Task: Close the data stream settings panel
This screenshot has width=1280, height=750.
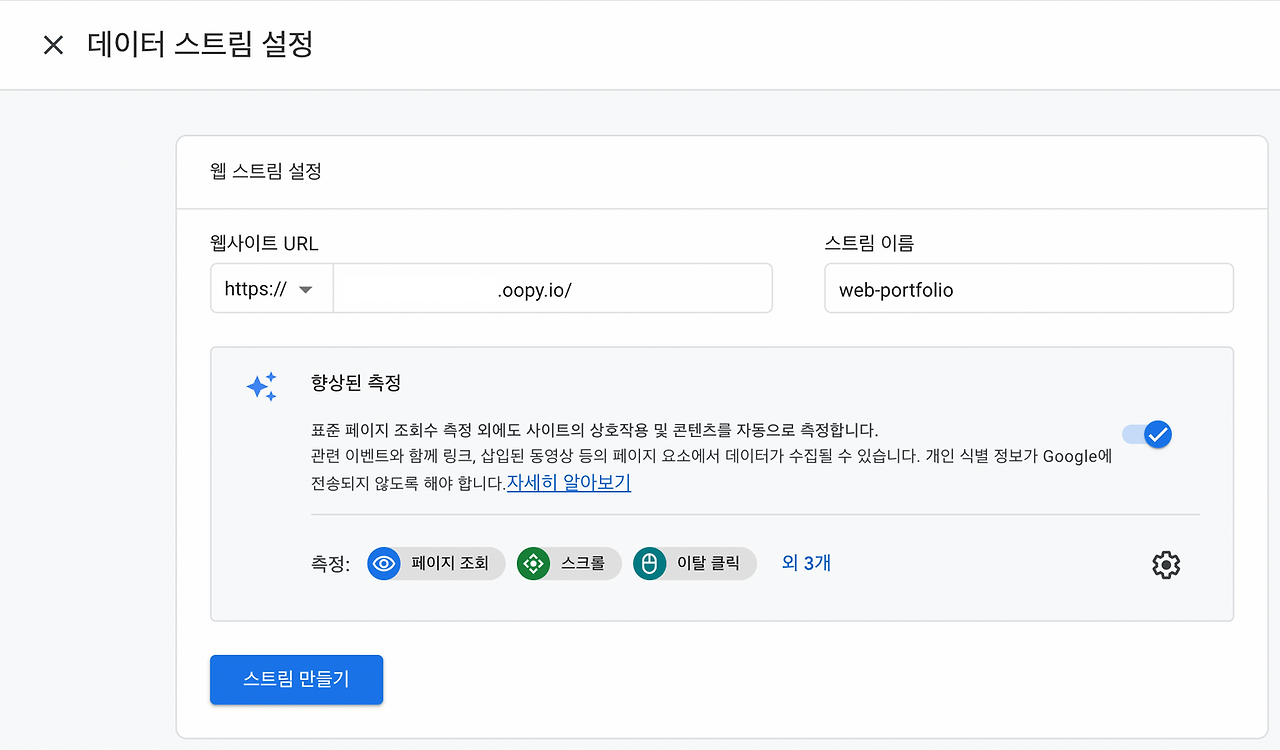Action: (53, 45)
